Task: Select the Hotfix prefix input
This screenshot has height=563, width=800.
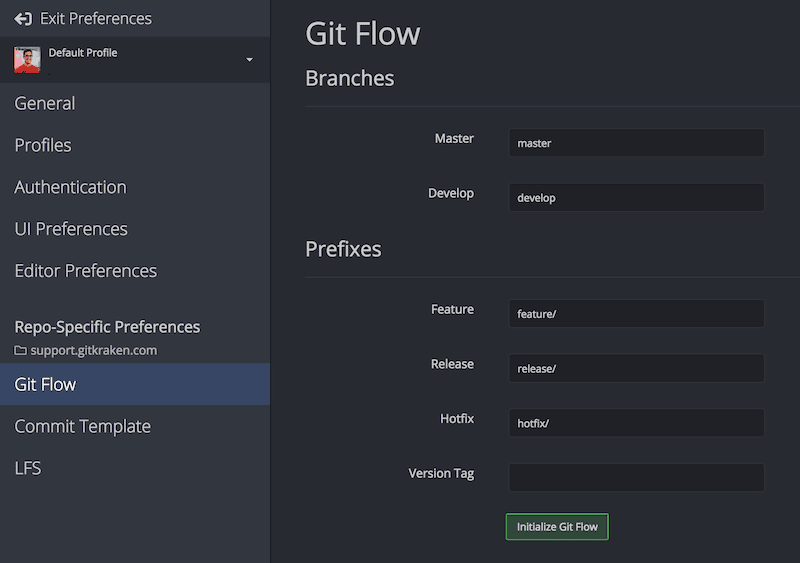Action: coord(636,423)
